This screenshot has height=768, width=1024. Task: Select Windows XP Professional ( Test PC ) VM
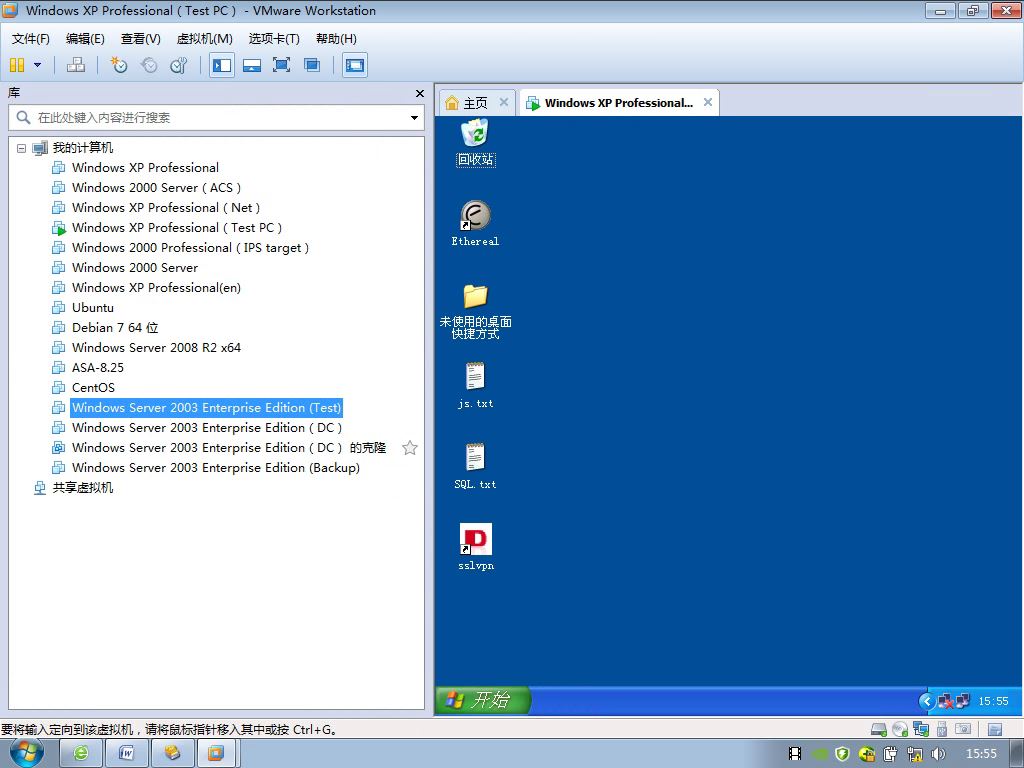[x=177, y=228]
